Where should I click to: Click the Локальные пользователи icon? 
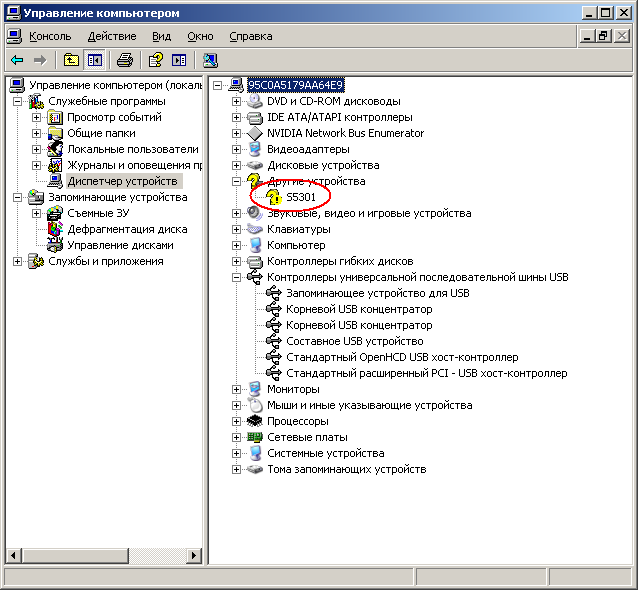(x=55, y=149)
